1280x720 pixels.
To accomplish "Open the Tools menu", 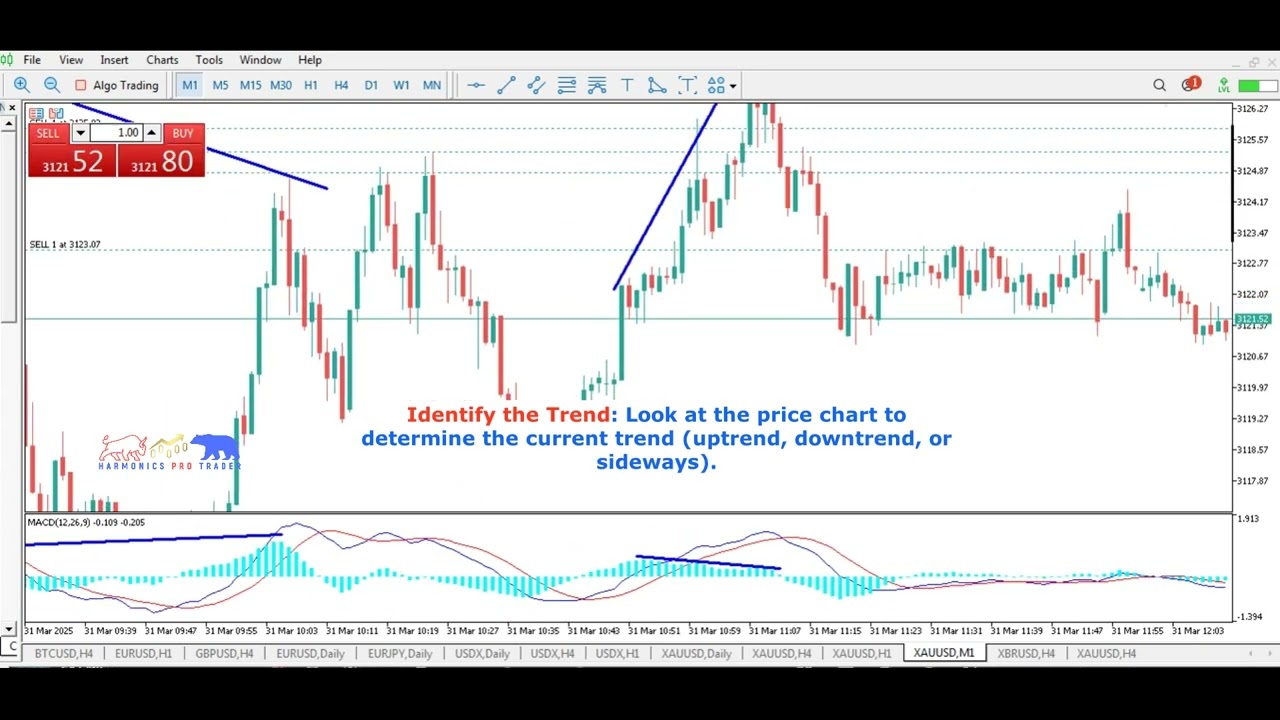I will pyautogui.click(x=209, y=60).
